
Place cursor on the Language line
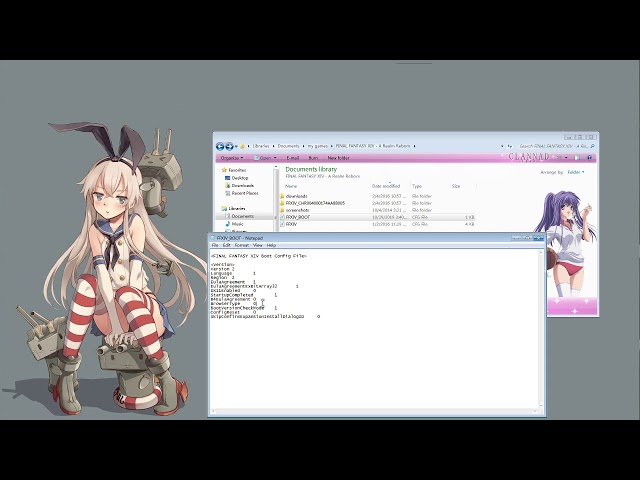233,273
